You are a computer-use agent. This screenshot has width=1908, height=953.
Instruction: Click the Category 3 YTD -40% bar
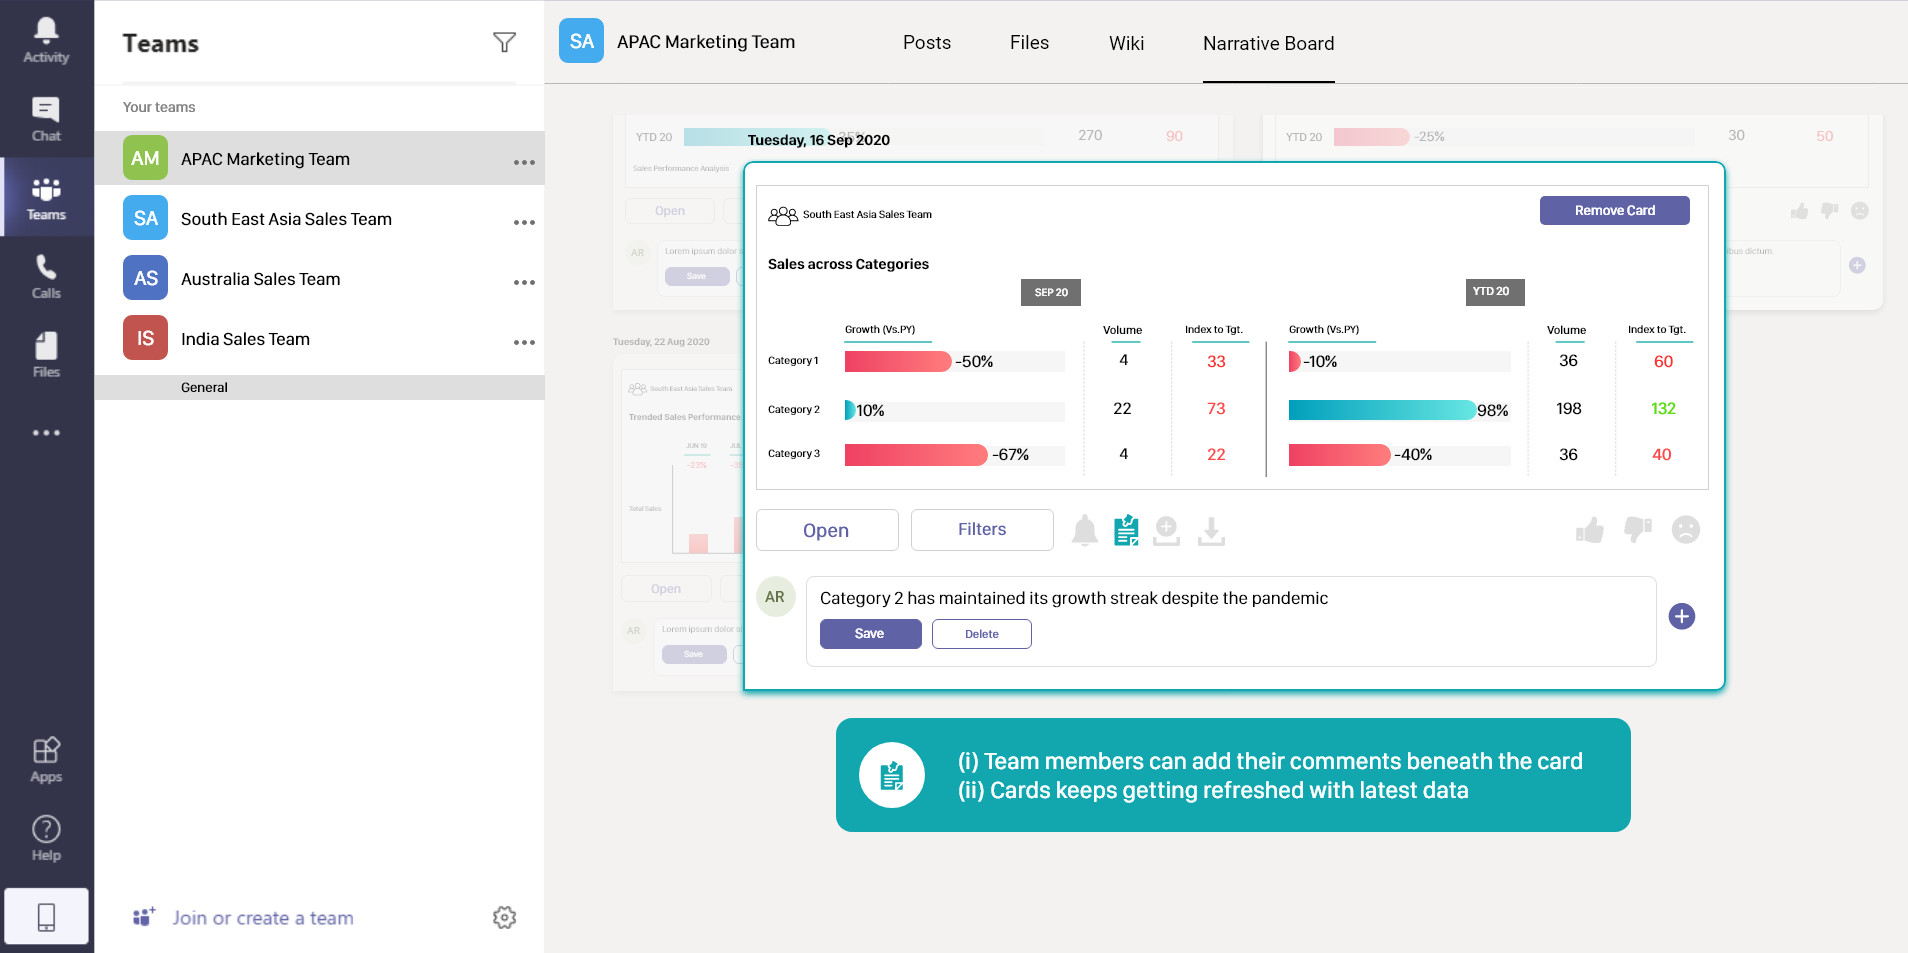[1340, 455]
